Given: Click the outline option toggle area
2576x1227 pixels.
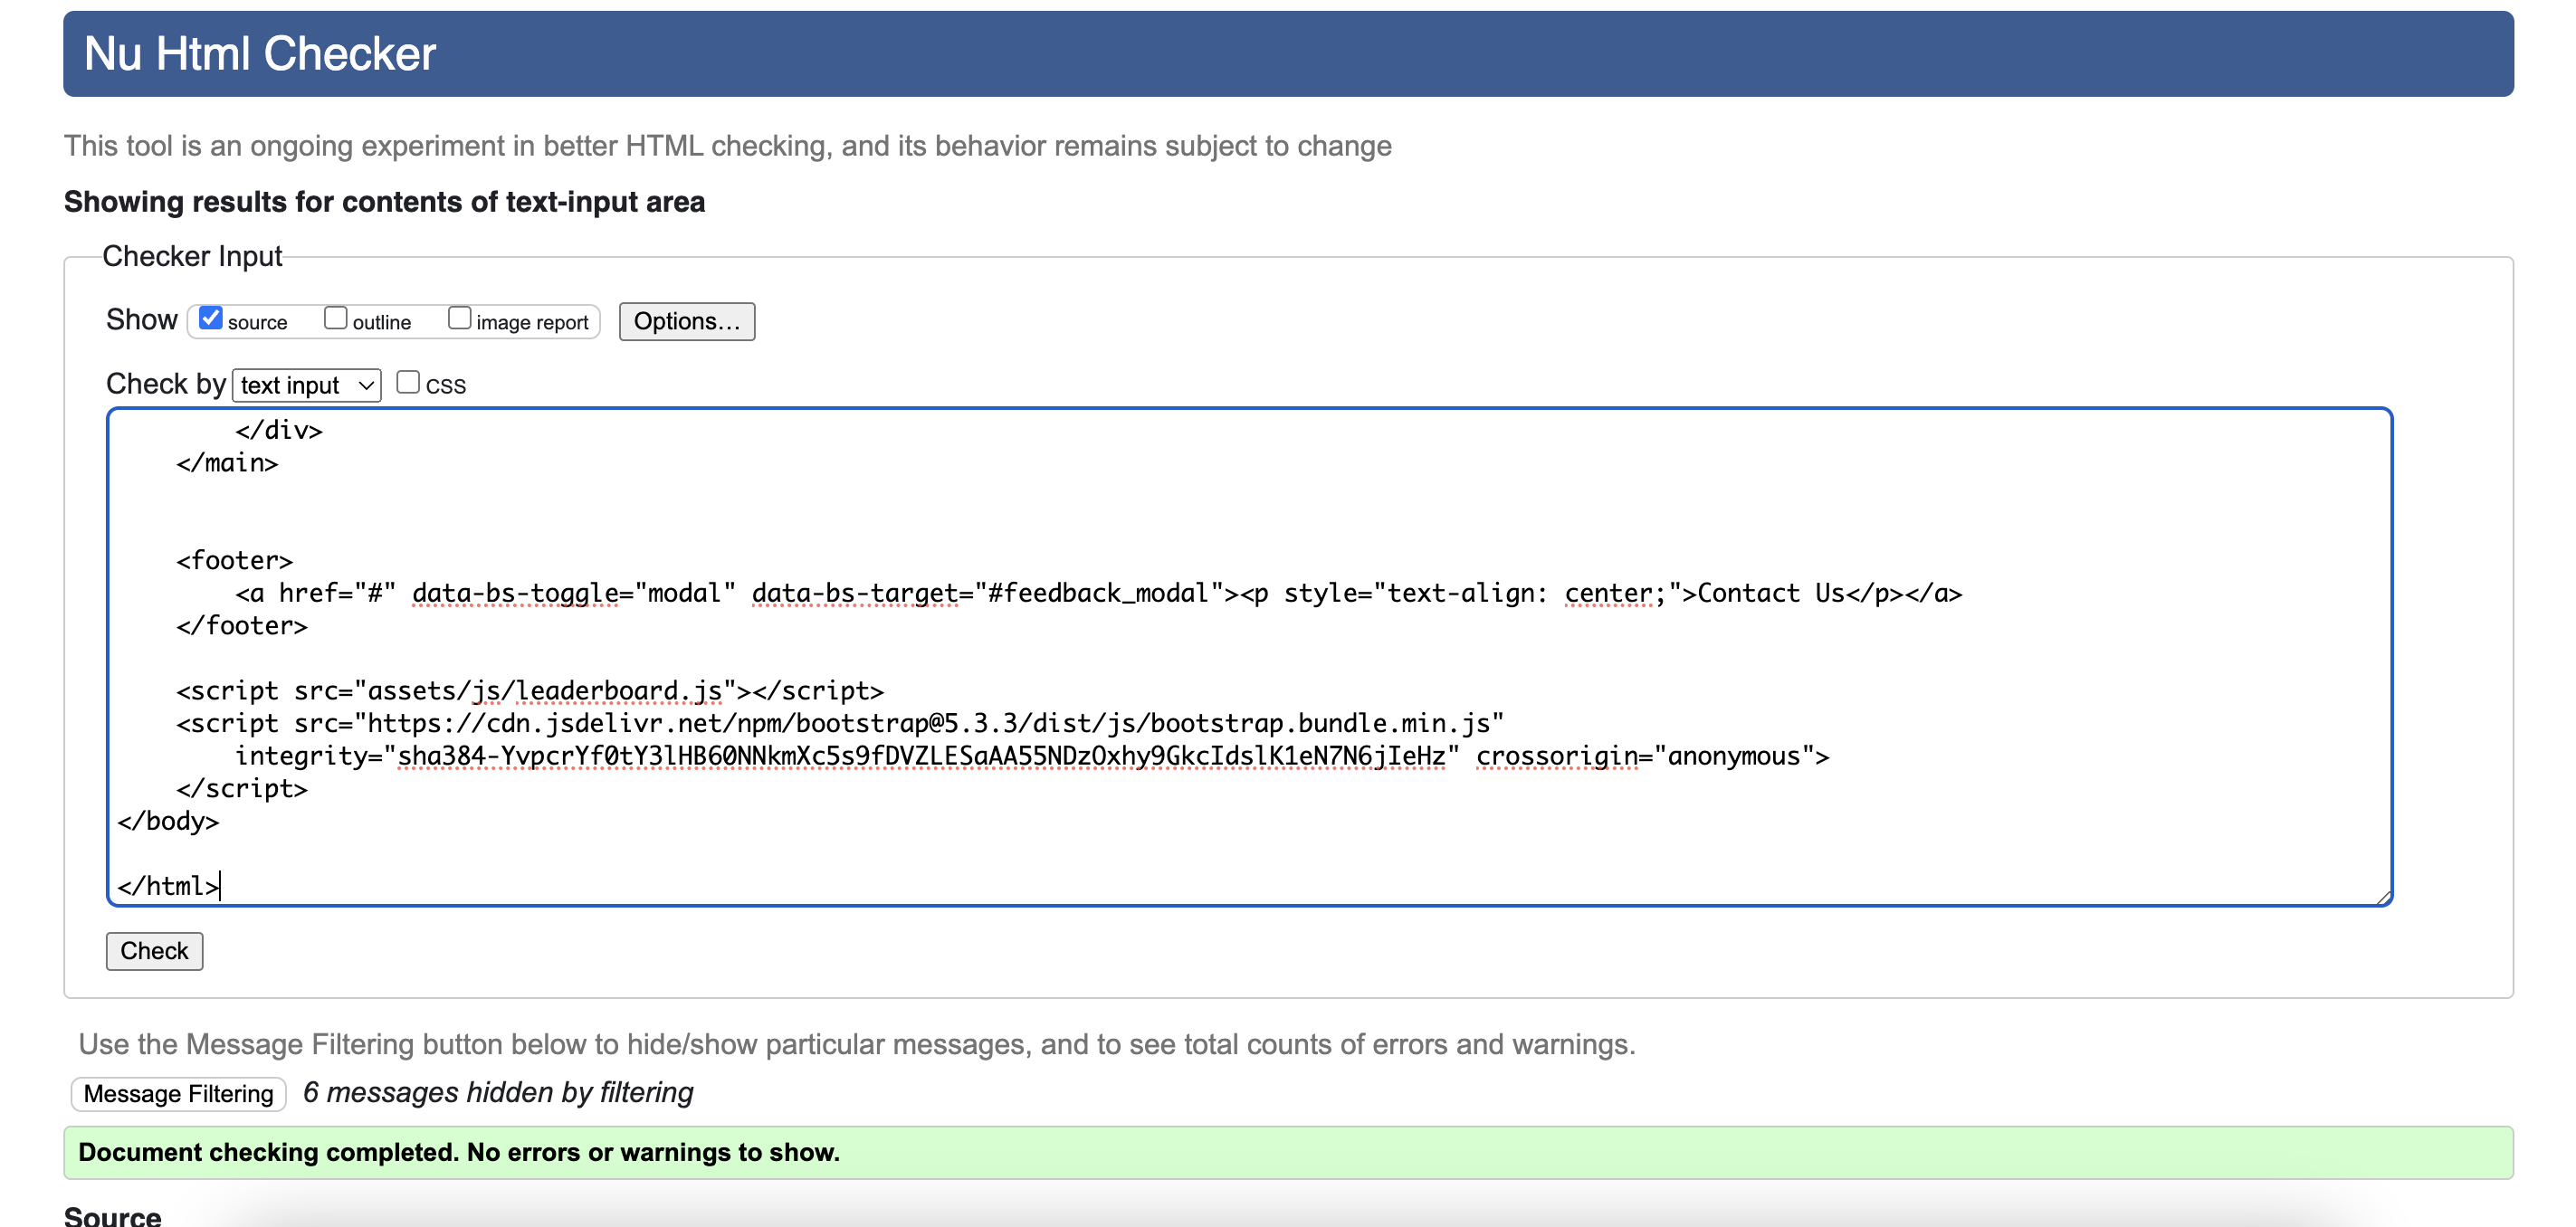Looking at the screenshot, I should tap(335, 320).
